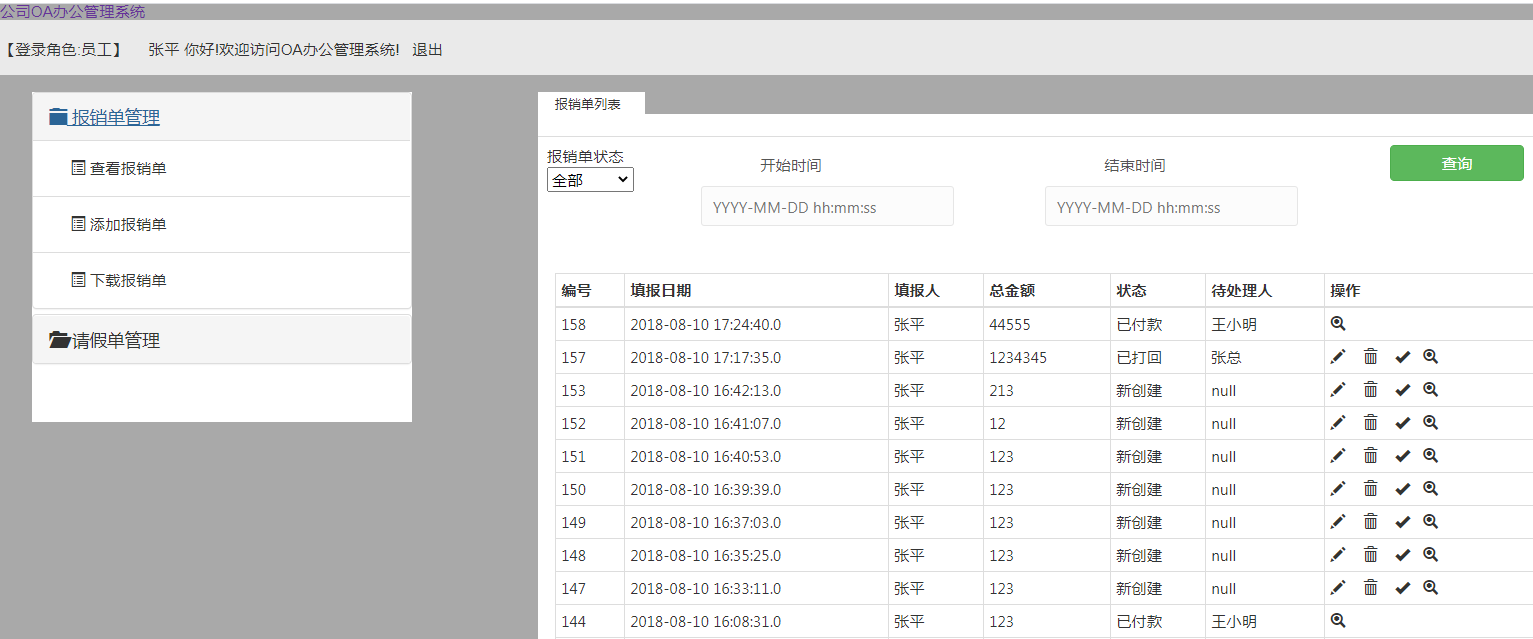This screenshot has height=639, width=1533.
Task: Click date 2018-08-10 16:42:13.0
Action: [x=705, y=390]
